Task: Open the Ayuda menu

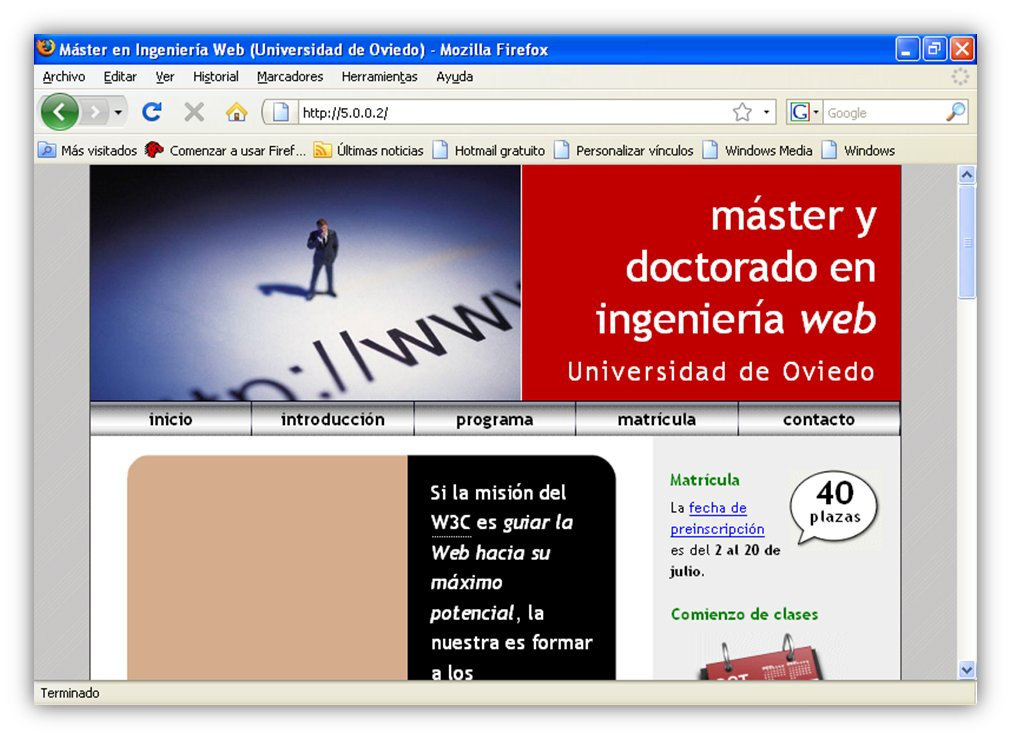Action: coord(454,77)
